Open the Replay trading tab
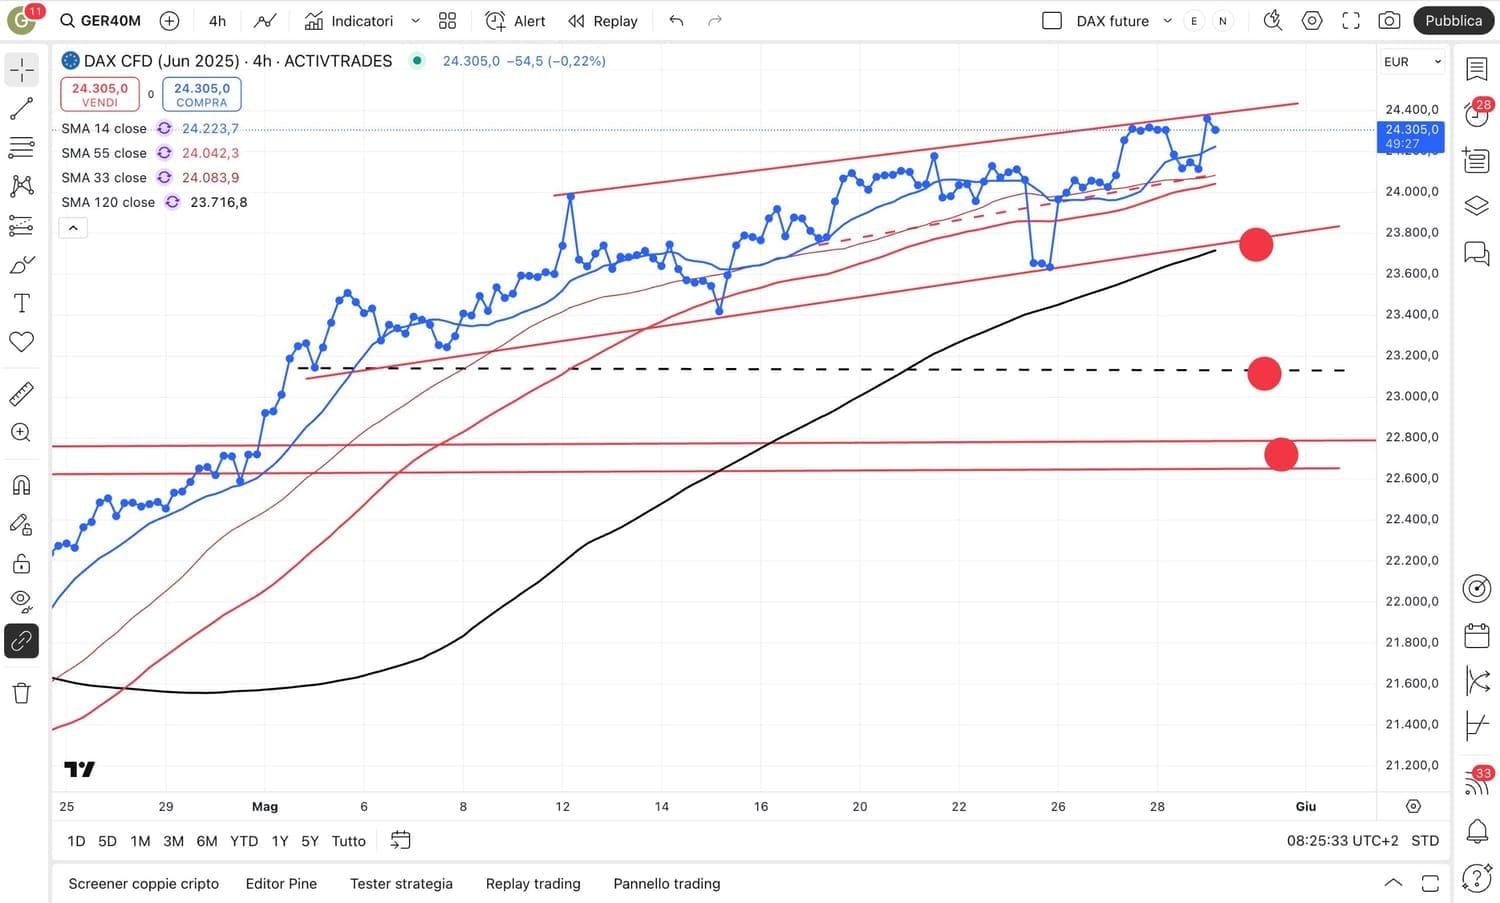Viewport: 1500px width, 903px height. pos(533,884)
